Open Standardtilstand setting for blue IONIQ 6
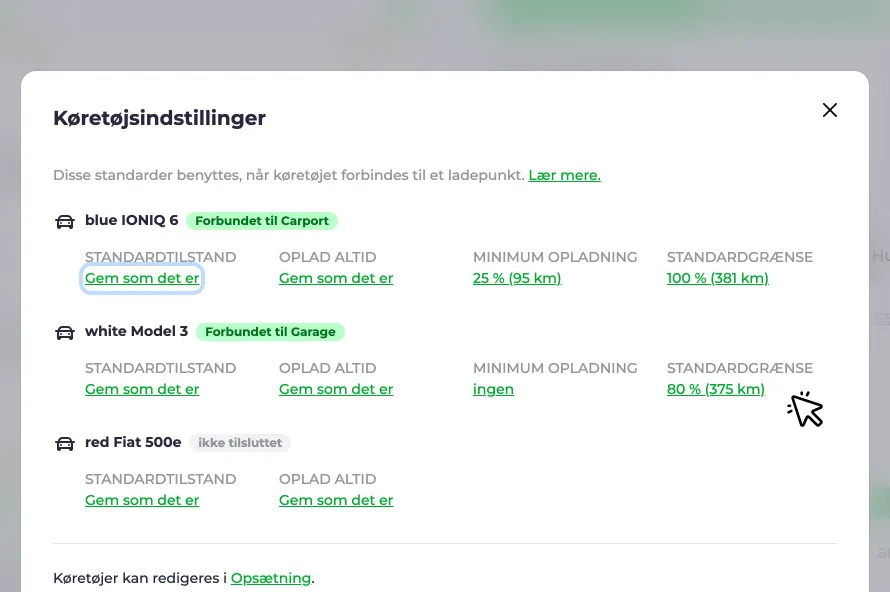This screenshot has width=890, height=592. click(x=142, y=278)
